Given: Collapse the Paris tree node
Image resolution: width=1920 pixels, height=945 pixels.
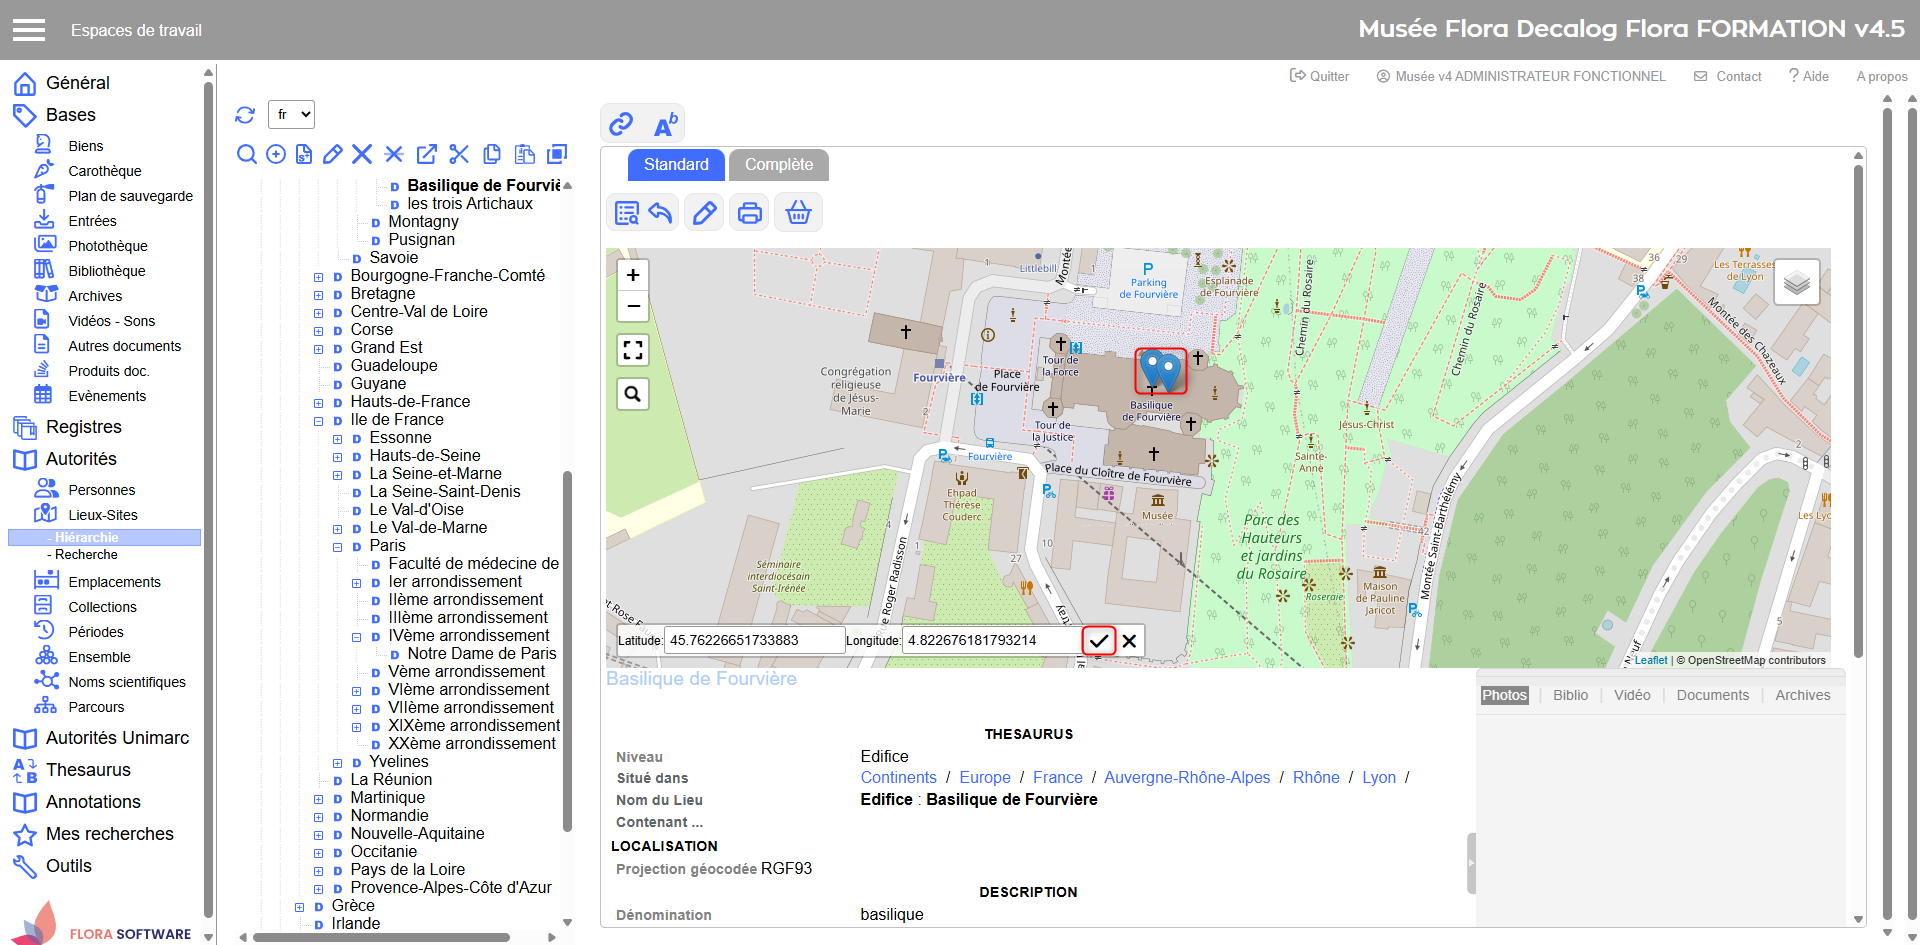Looking at the screenshot, I should point(338,547).
